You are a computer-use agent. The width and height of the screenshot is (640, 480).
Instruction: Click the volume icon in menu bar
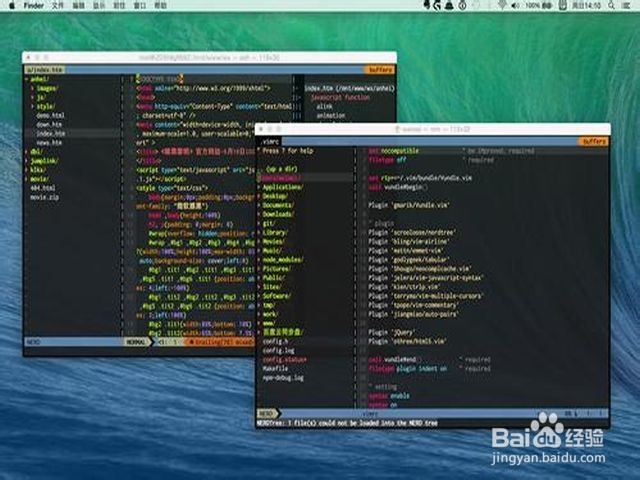tap(515, 5)
